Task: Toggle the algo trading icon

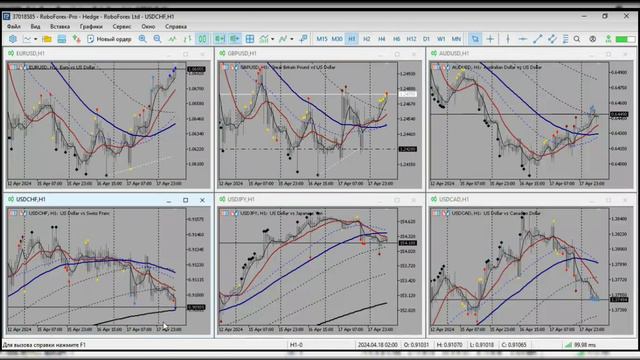Action: coord(76,39)
